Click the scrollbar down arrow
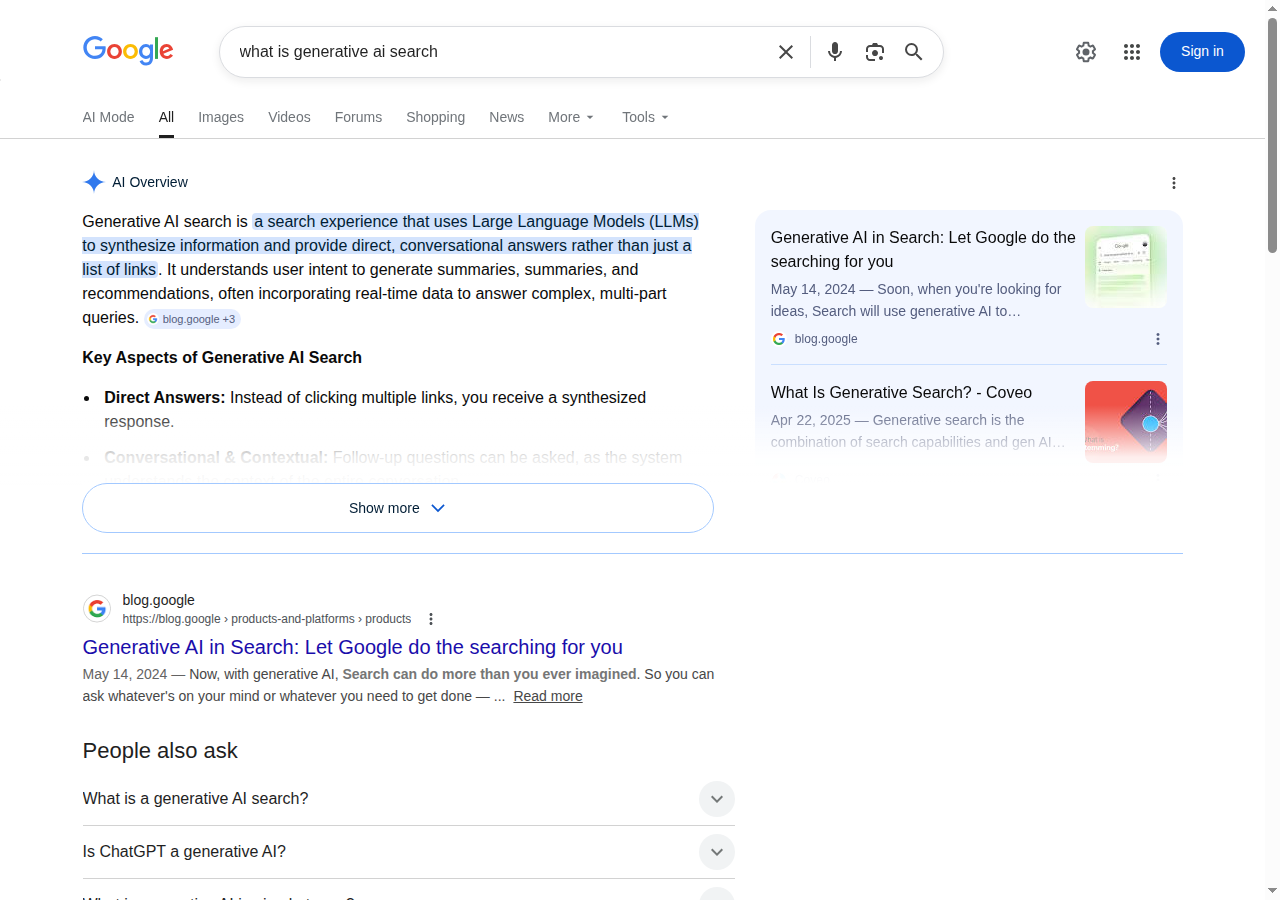The height and width of the screenshot is (900, 1280). 1273,891
